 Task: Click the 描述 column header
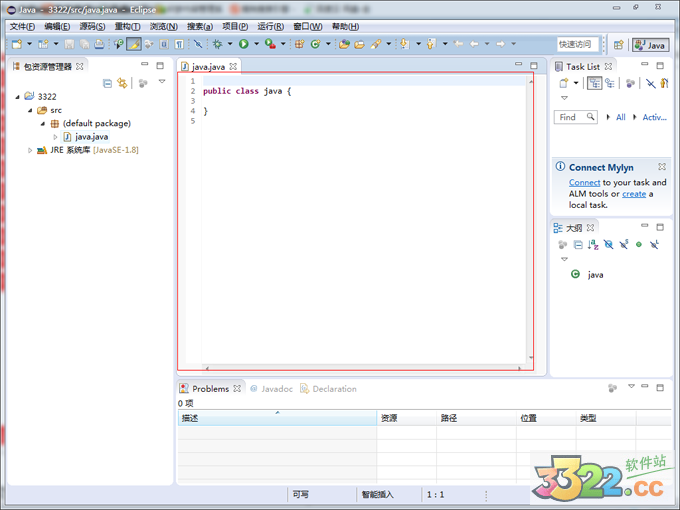277,418
